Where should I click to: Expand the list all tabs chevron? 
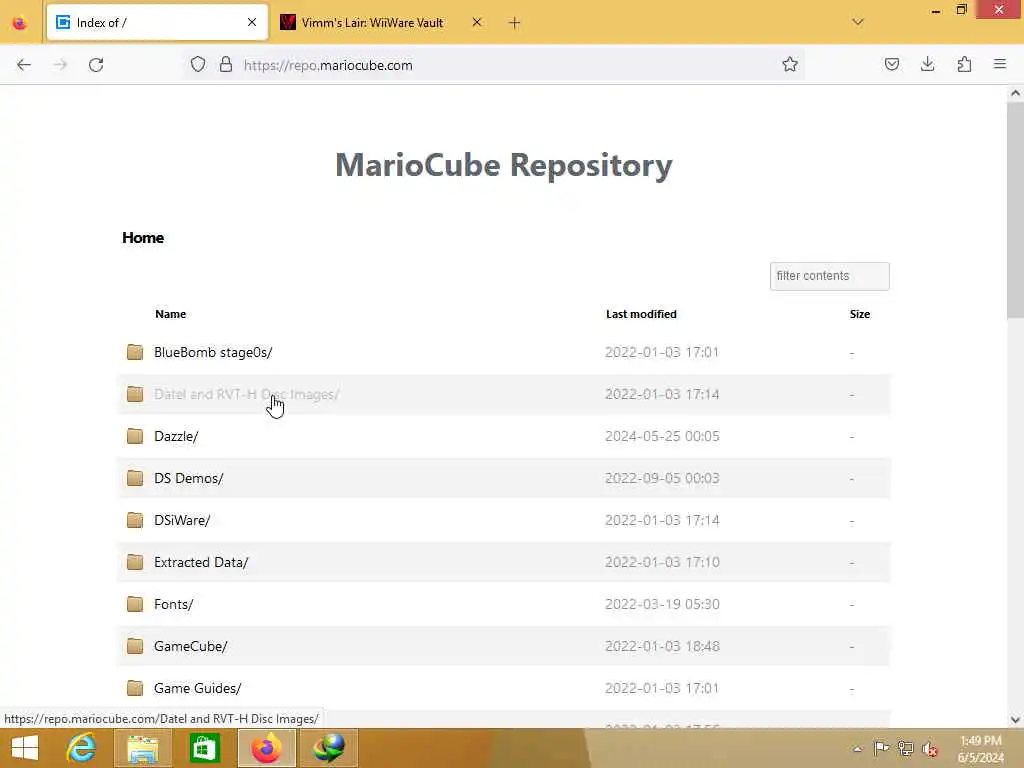(857, 22)
